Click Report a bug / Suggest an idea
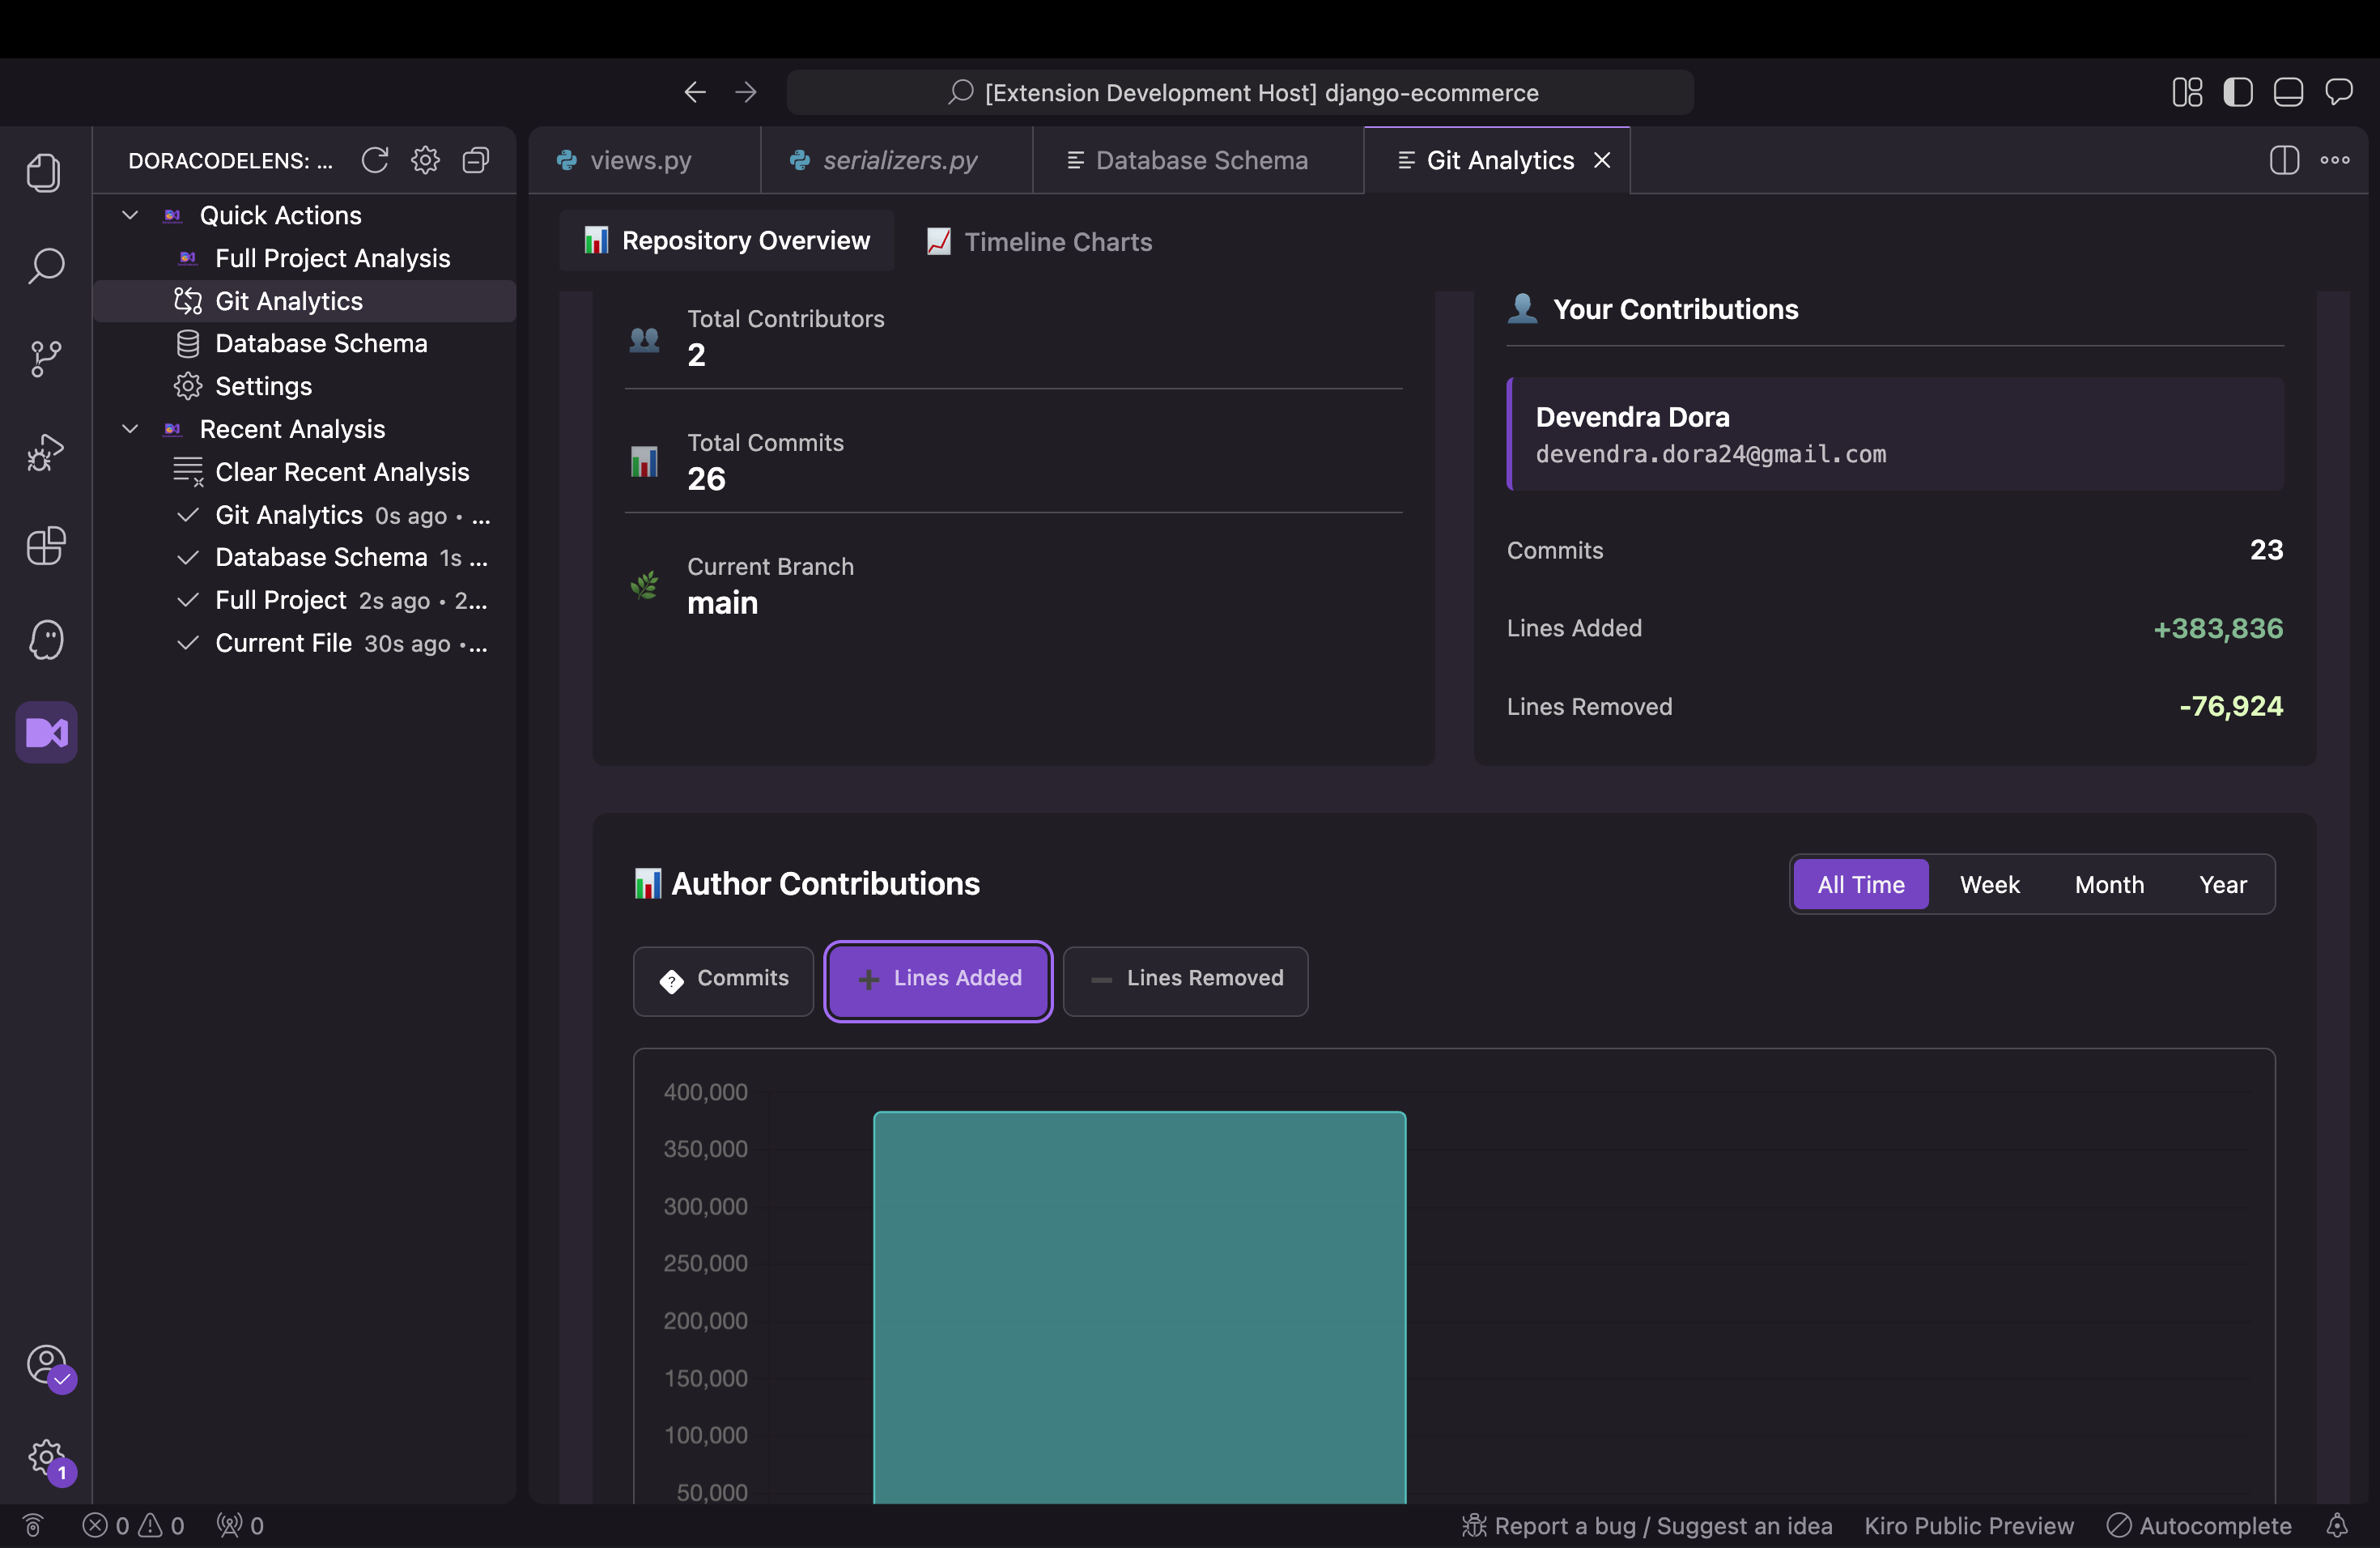This screenshot has width=2380, height=1548. pyautogui.click(x=1647, y=1525)
